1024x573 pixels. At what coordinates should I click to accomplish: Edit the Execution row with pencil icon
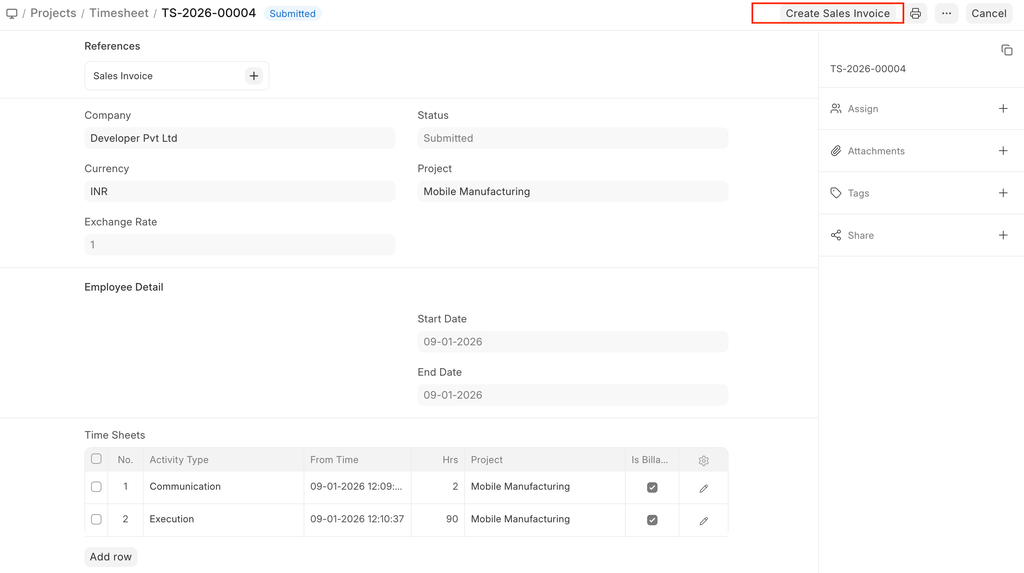click(x=703, y=521)
